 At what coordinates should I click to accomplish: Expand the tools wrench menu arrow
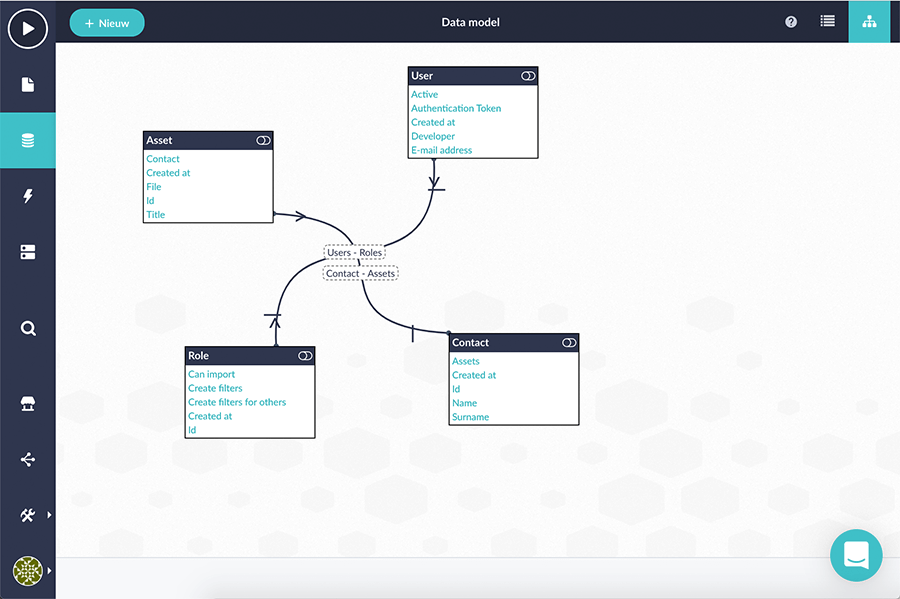48,515
